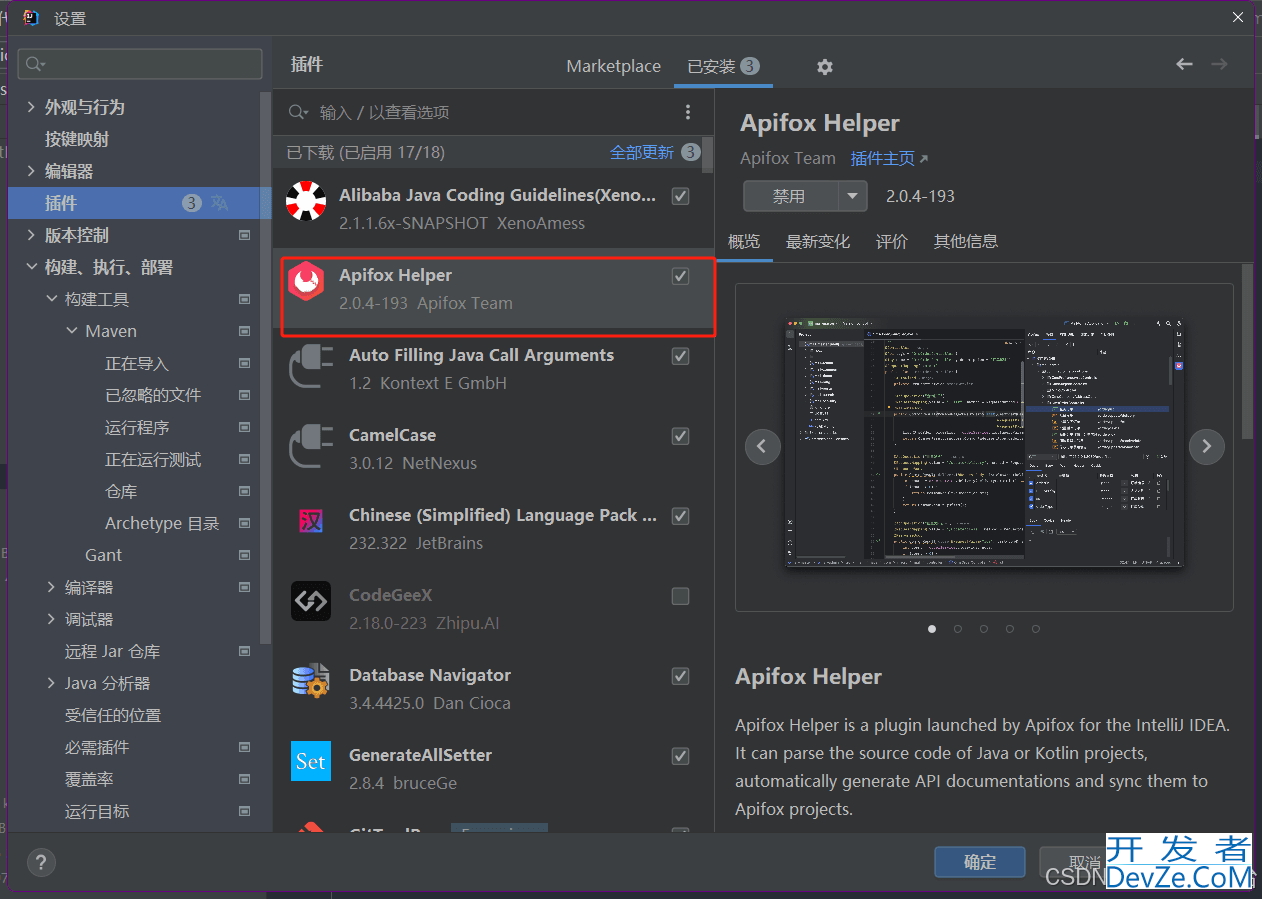Click the Database Navigator plugin icon

311,681
